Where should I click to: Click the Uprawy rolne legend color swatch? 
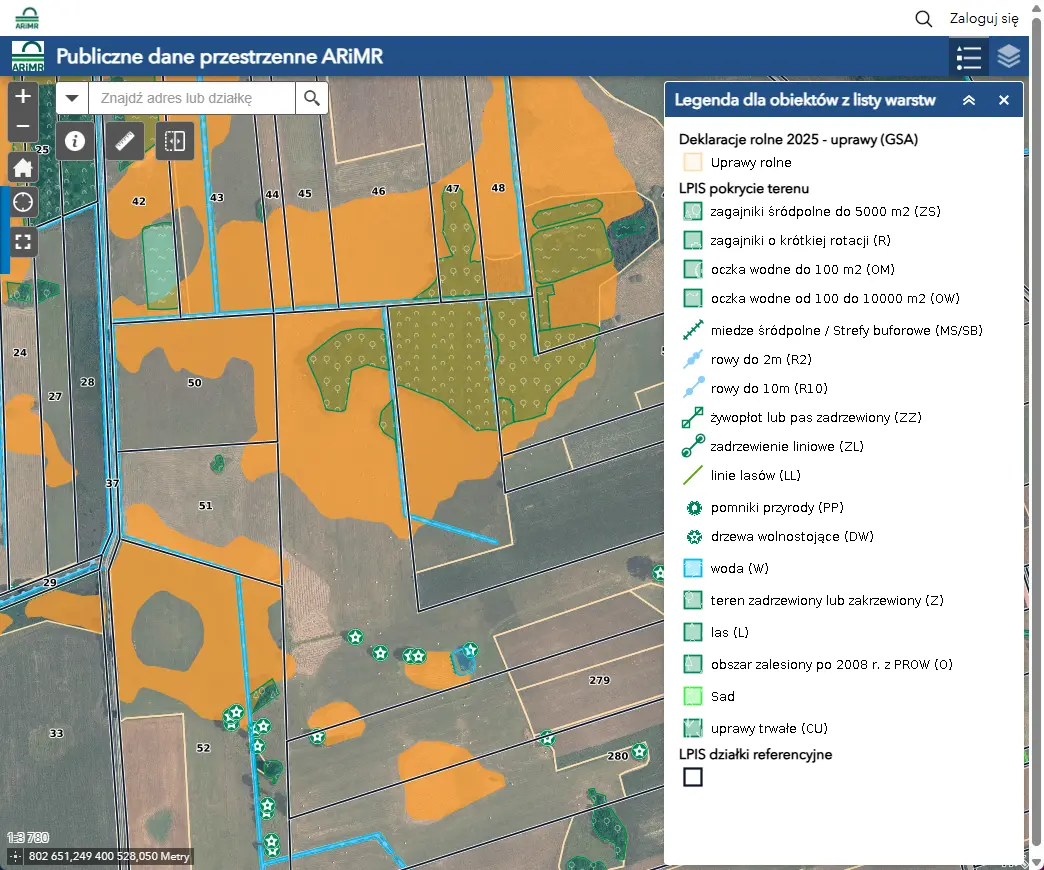click(693, 162)
